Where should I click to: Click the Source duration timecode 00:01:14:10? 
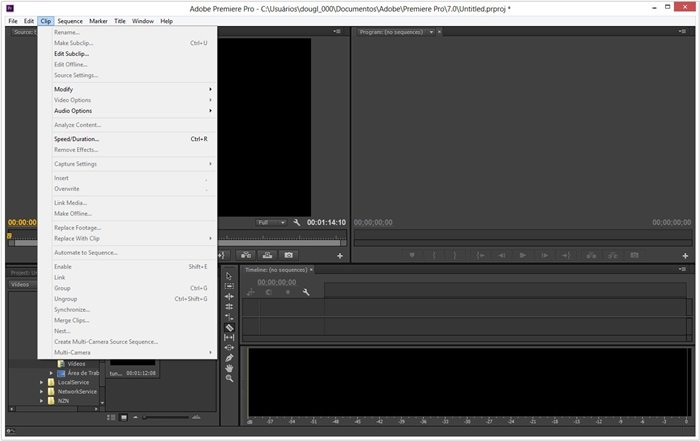click(x=326, y=222)
